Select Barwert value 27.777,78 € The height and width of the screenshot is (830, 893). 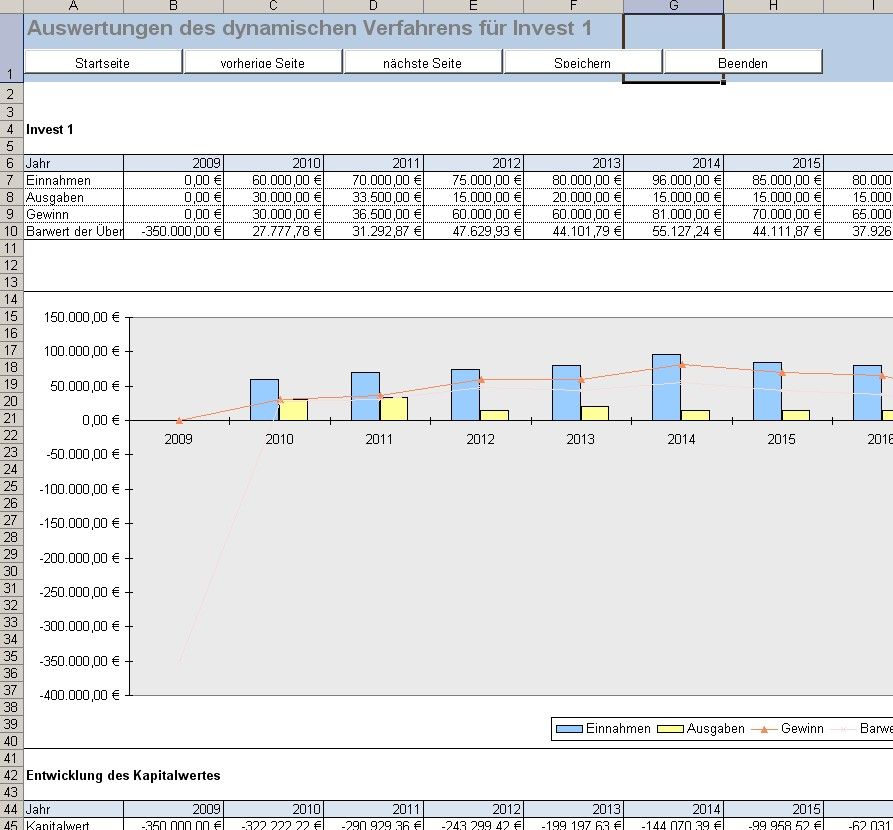click(273, 231)
